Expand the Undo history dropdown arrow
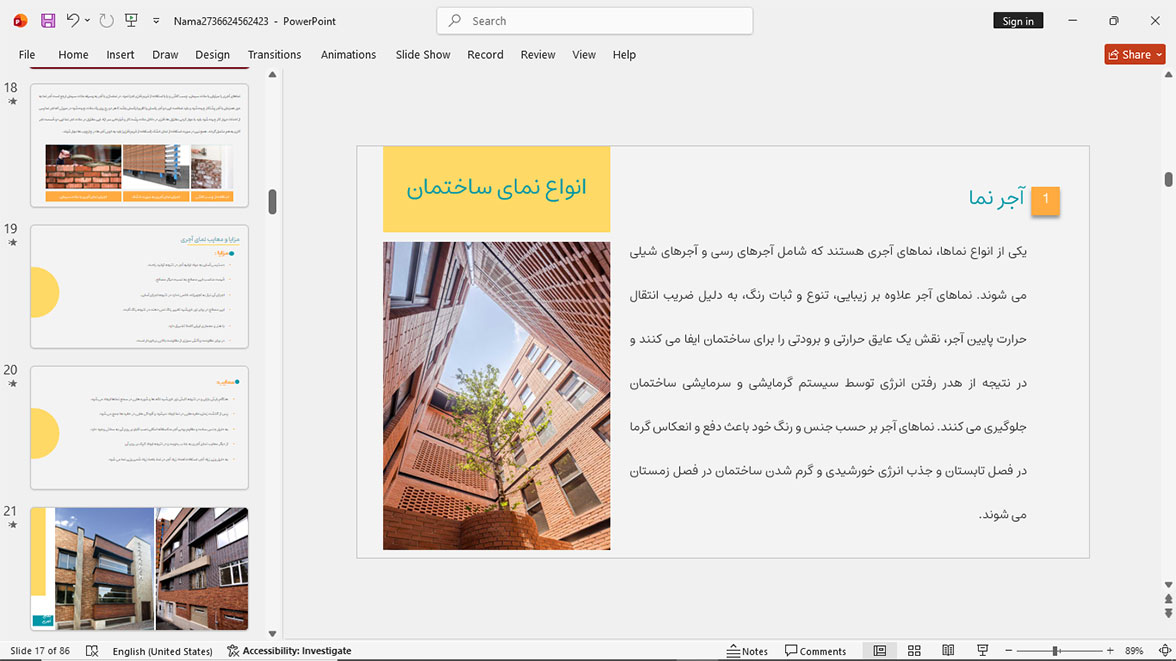The width and height of the screenshot is (1176, 661). pos(87,21)
